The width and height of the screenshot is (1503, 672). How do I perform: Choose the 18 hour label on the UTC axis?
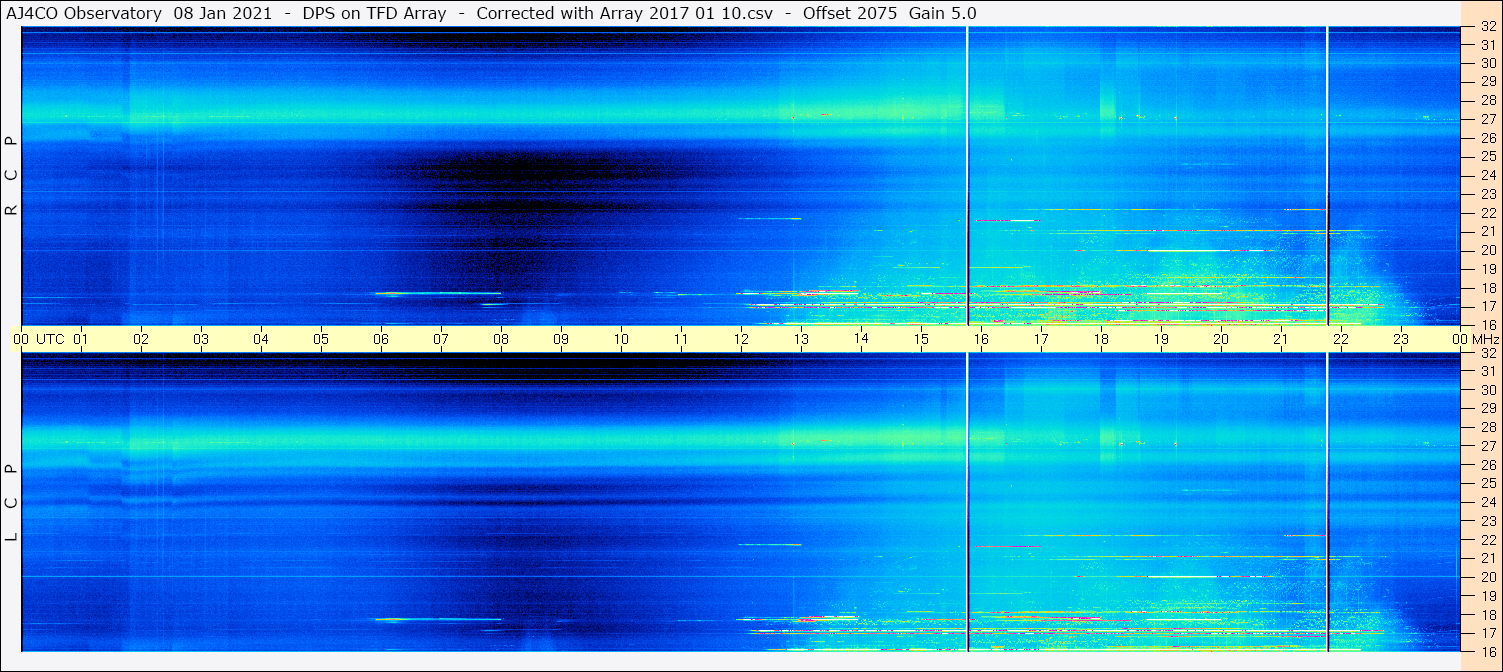pos(1101,339)
